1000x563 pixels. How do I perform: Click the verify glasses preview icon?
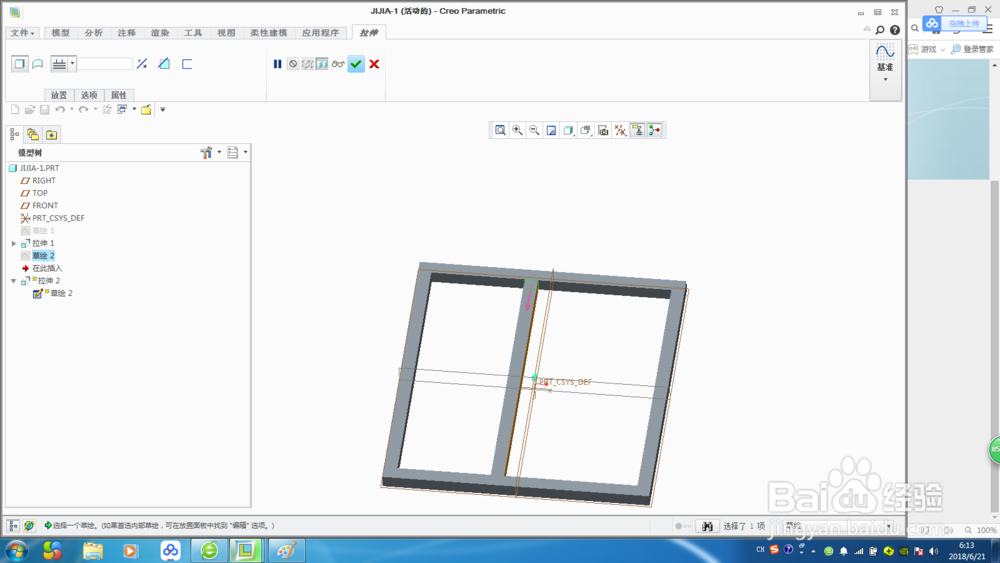point(338,64)
